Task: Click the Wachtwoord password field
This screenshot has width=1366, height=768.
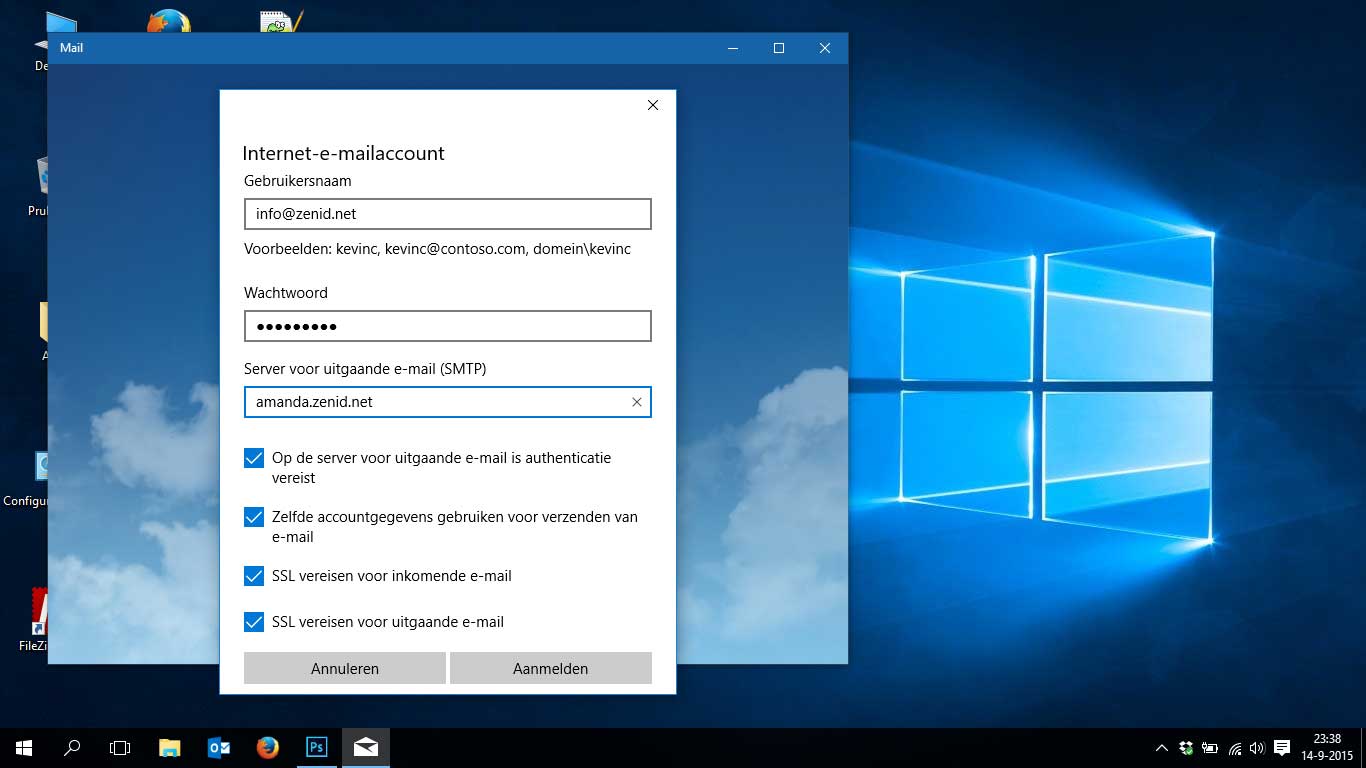Action: (x=448, y=326)
